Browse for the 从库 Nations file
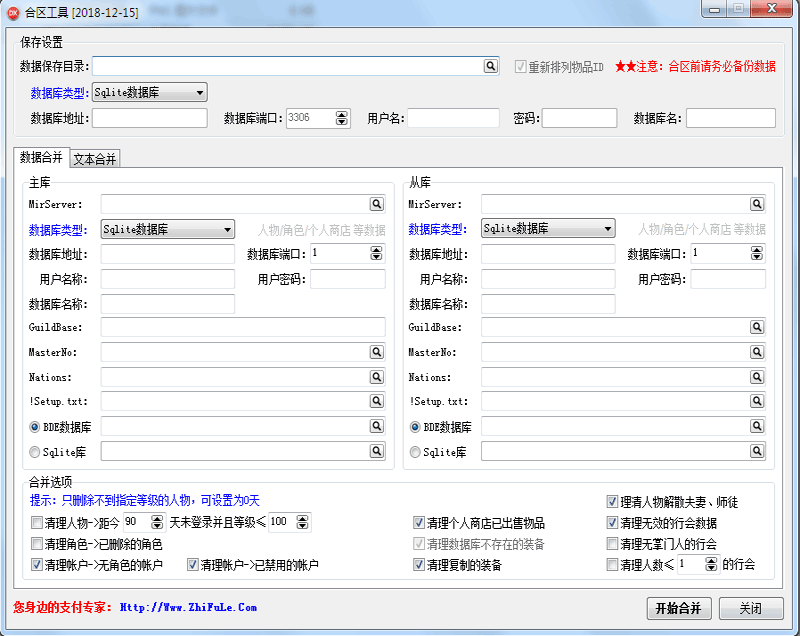This screenshot has width=800, height=636. pos(757,377)
